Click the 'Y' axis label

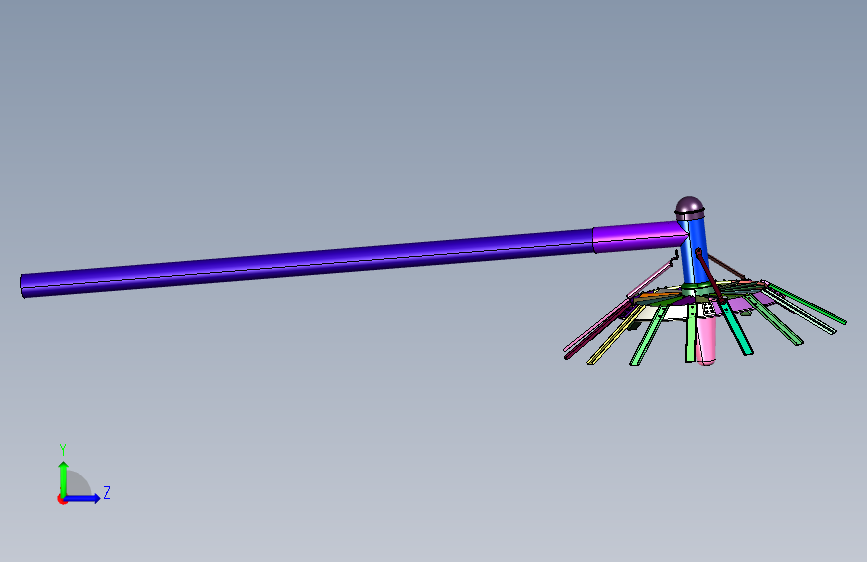pyautogui.click(x=63, y=450)
